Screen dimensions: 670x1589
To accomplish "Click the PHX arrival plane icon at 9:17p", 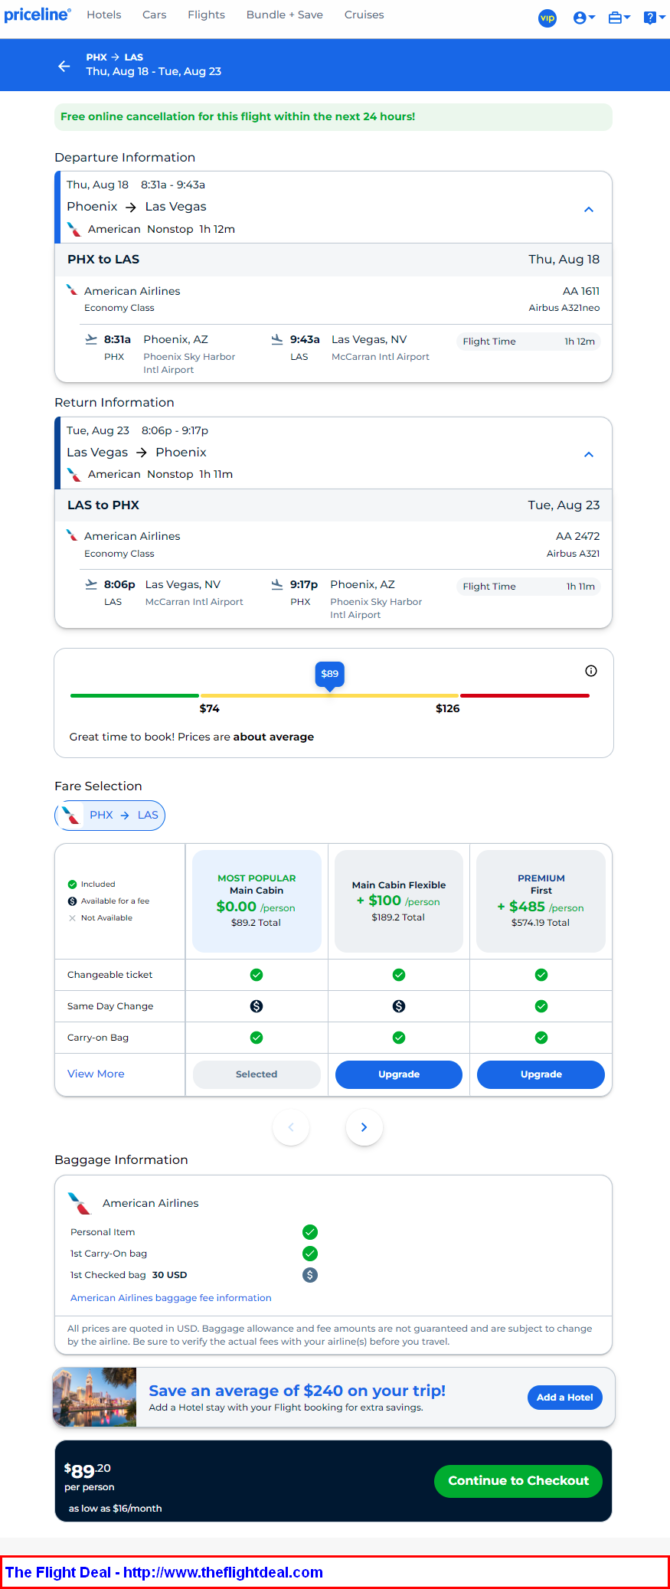I will point(278,584).
